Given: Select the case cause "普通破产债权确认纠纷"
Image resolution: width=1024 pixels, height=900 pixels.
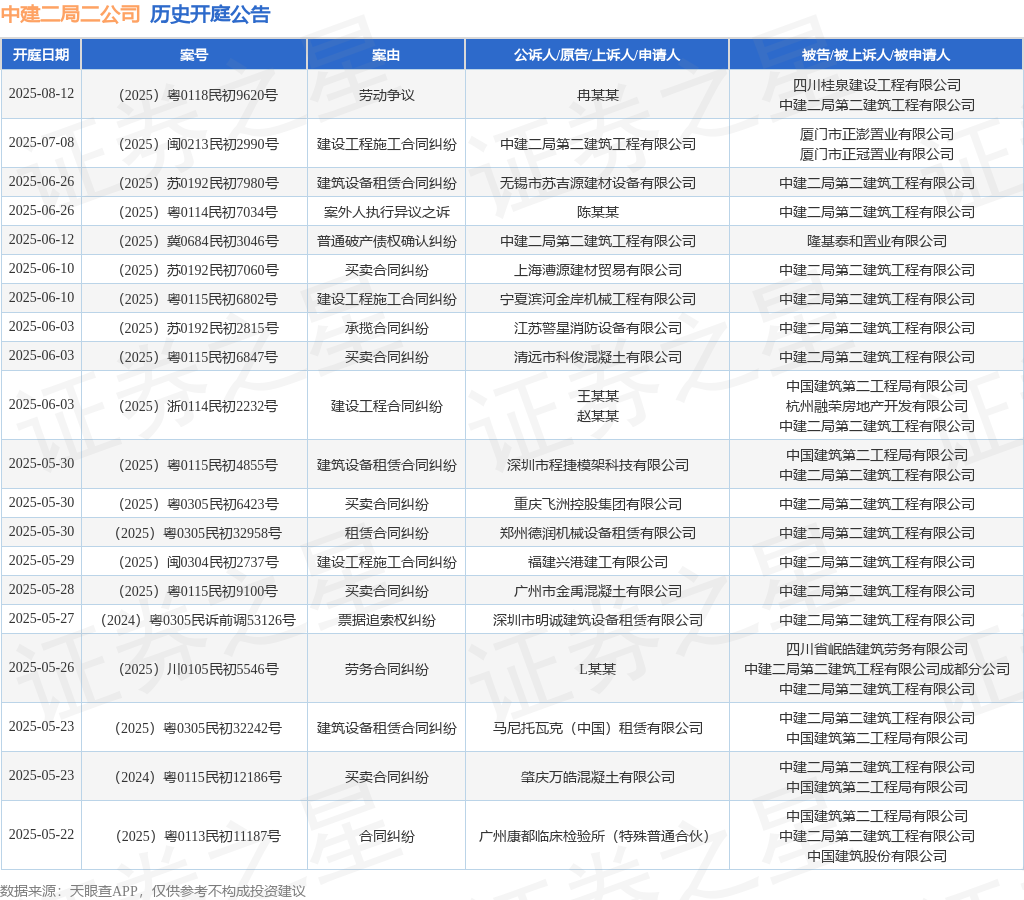Looking at the screenshot, I should (x=387, y=242).
